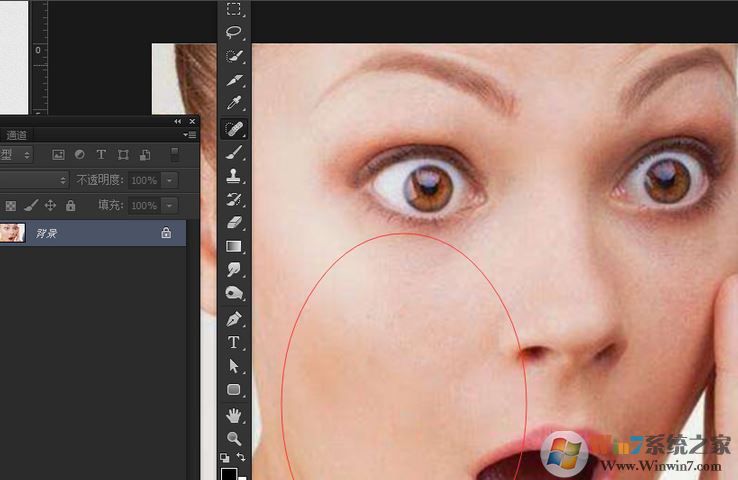The width and height of the screenshot is (738, 480).
Task: Select the Spot Healing Brush tool
Action: tap(233, 129)
